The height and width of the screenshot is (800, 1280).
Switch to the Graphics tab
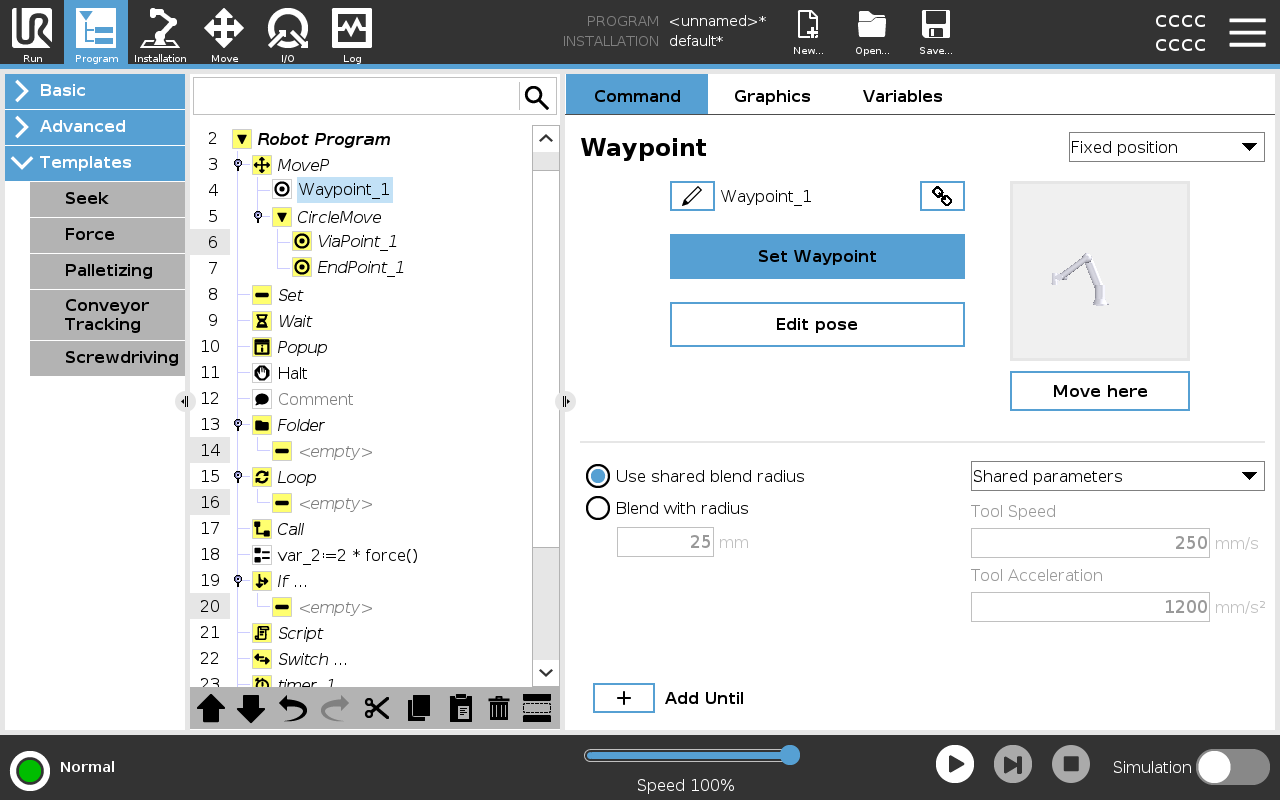pos(772,96)
